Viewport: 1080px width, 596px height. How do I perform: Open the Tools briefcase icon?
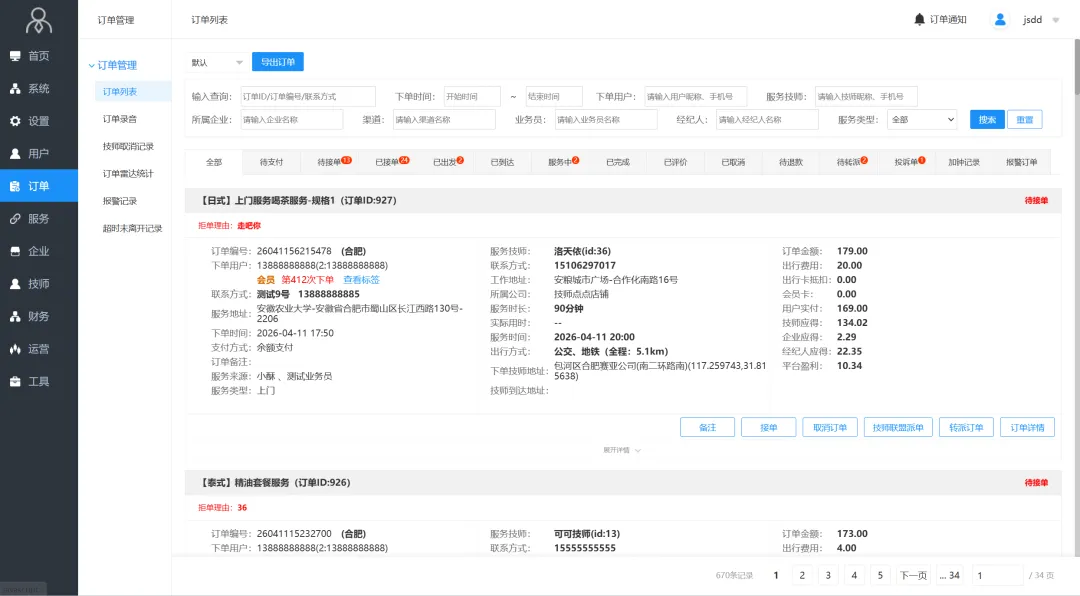pos(15,382)
